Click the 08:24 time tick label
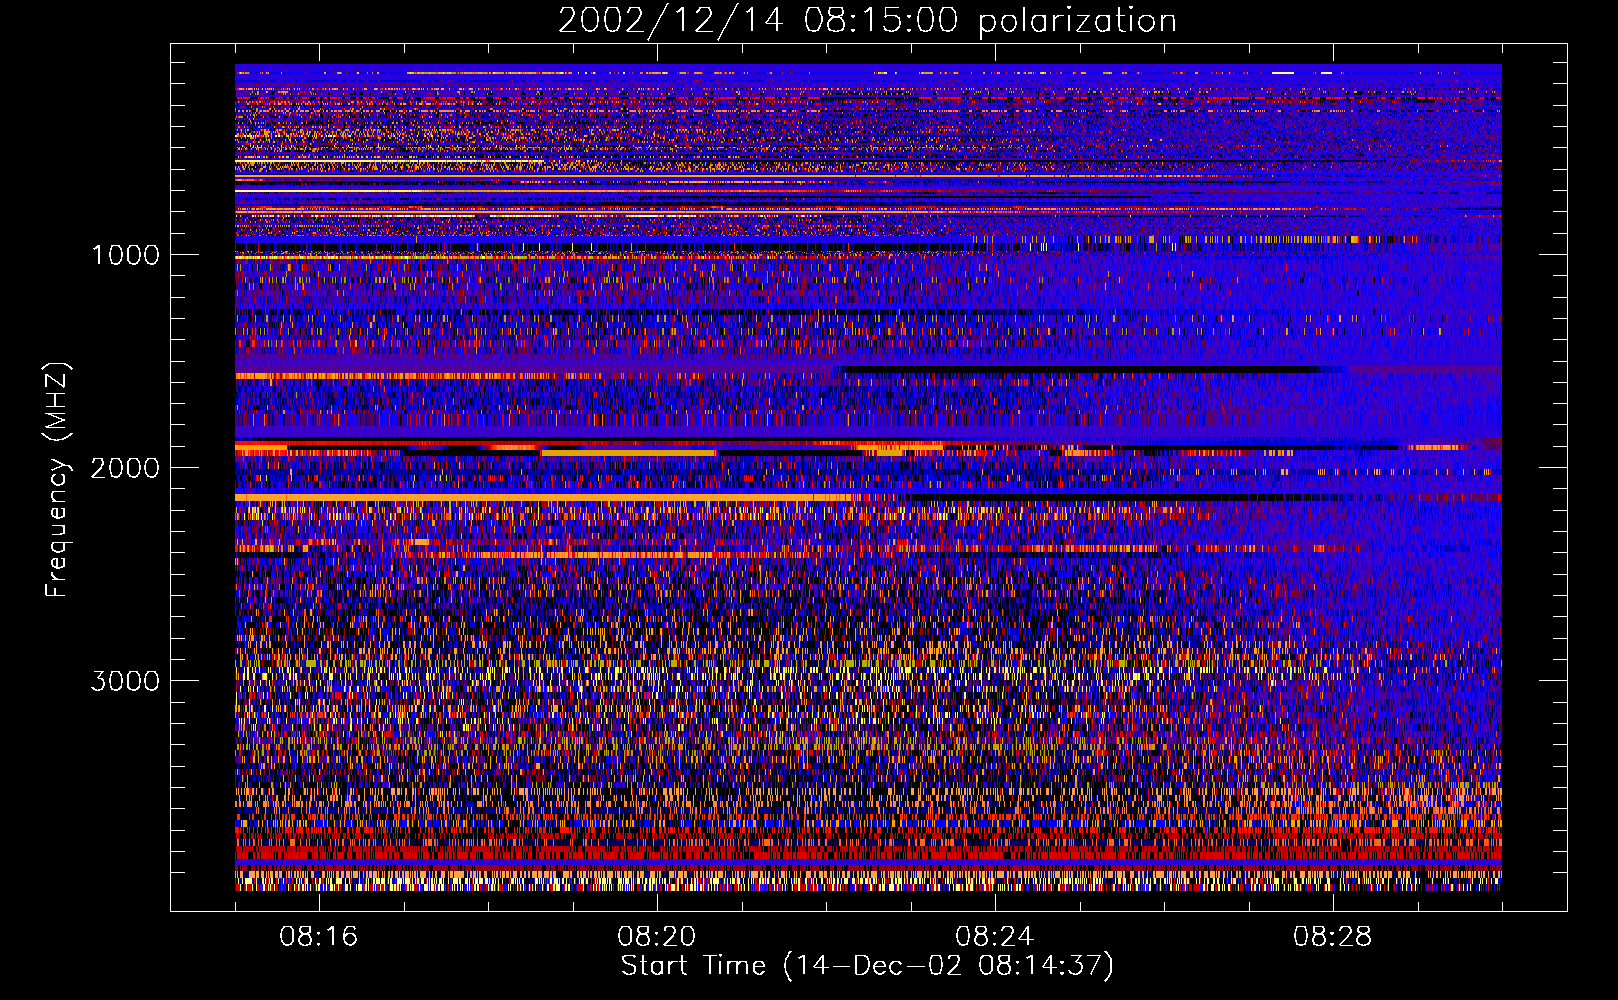This screenshot has height=1000, width=1618. click(x=995, y=937)
